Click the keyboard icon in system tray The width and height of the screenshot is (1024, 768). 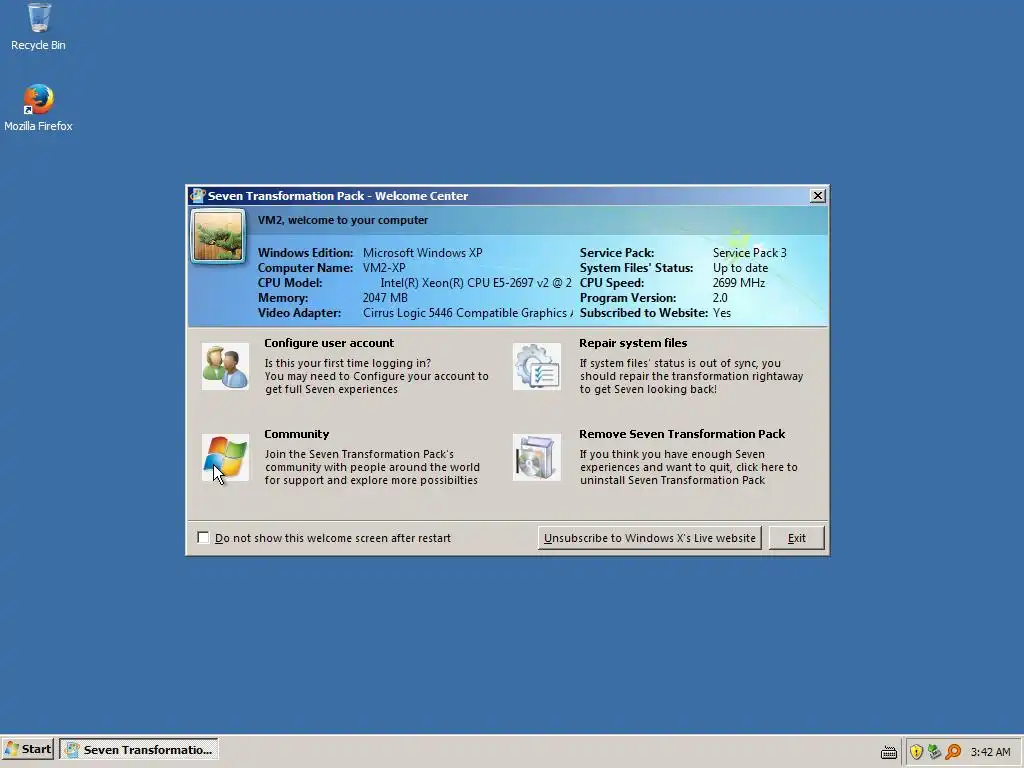tap(889, 752)
